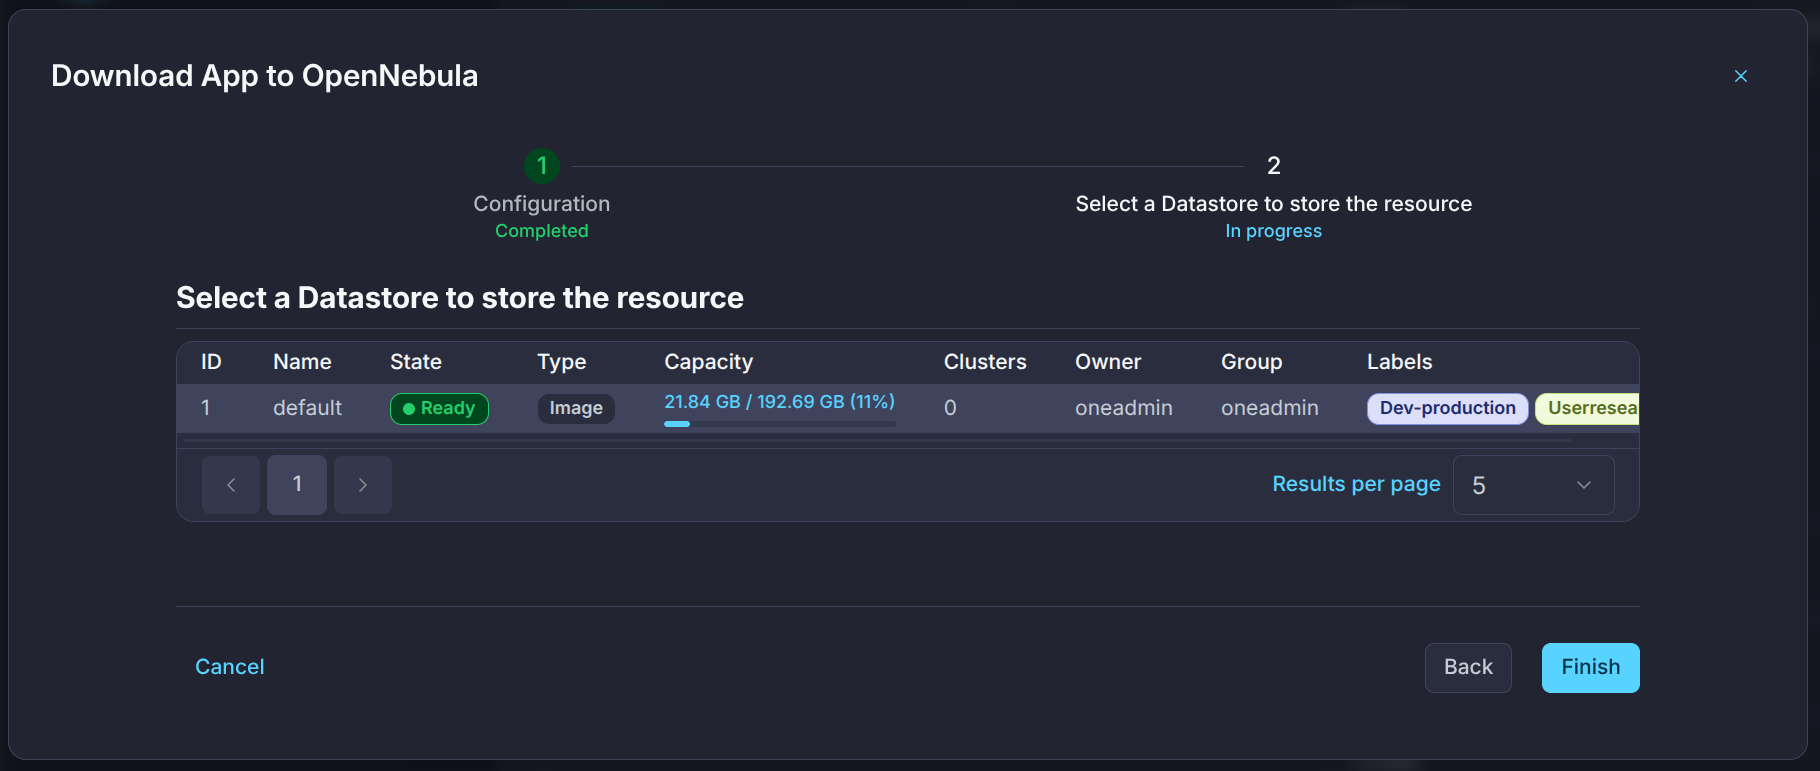The image size is (1820, 771).
Task: Click the Ready state badge
Action: 439,408
